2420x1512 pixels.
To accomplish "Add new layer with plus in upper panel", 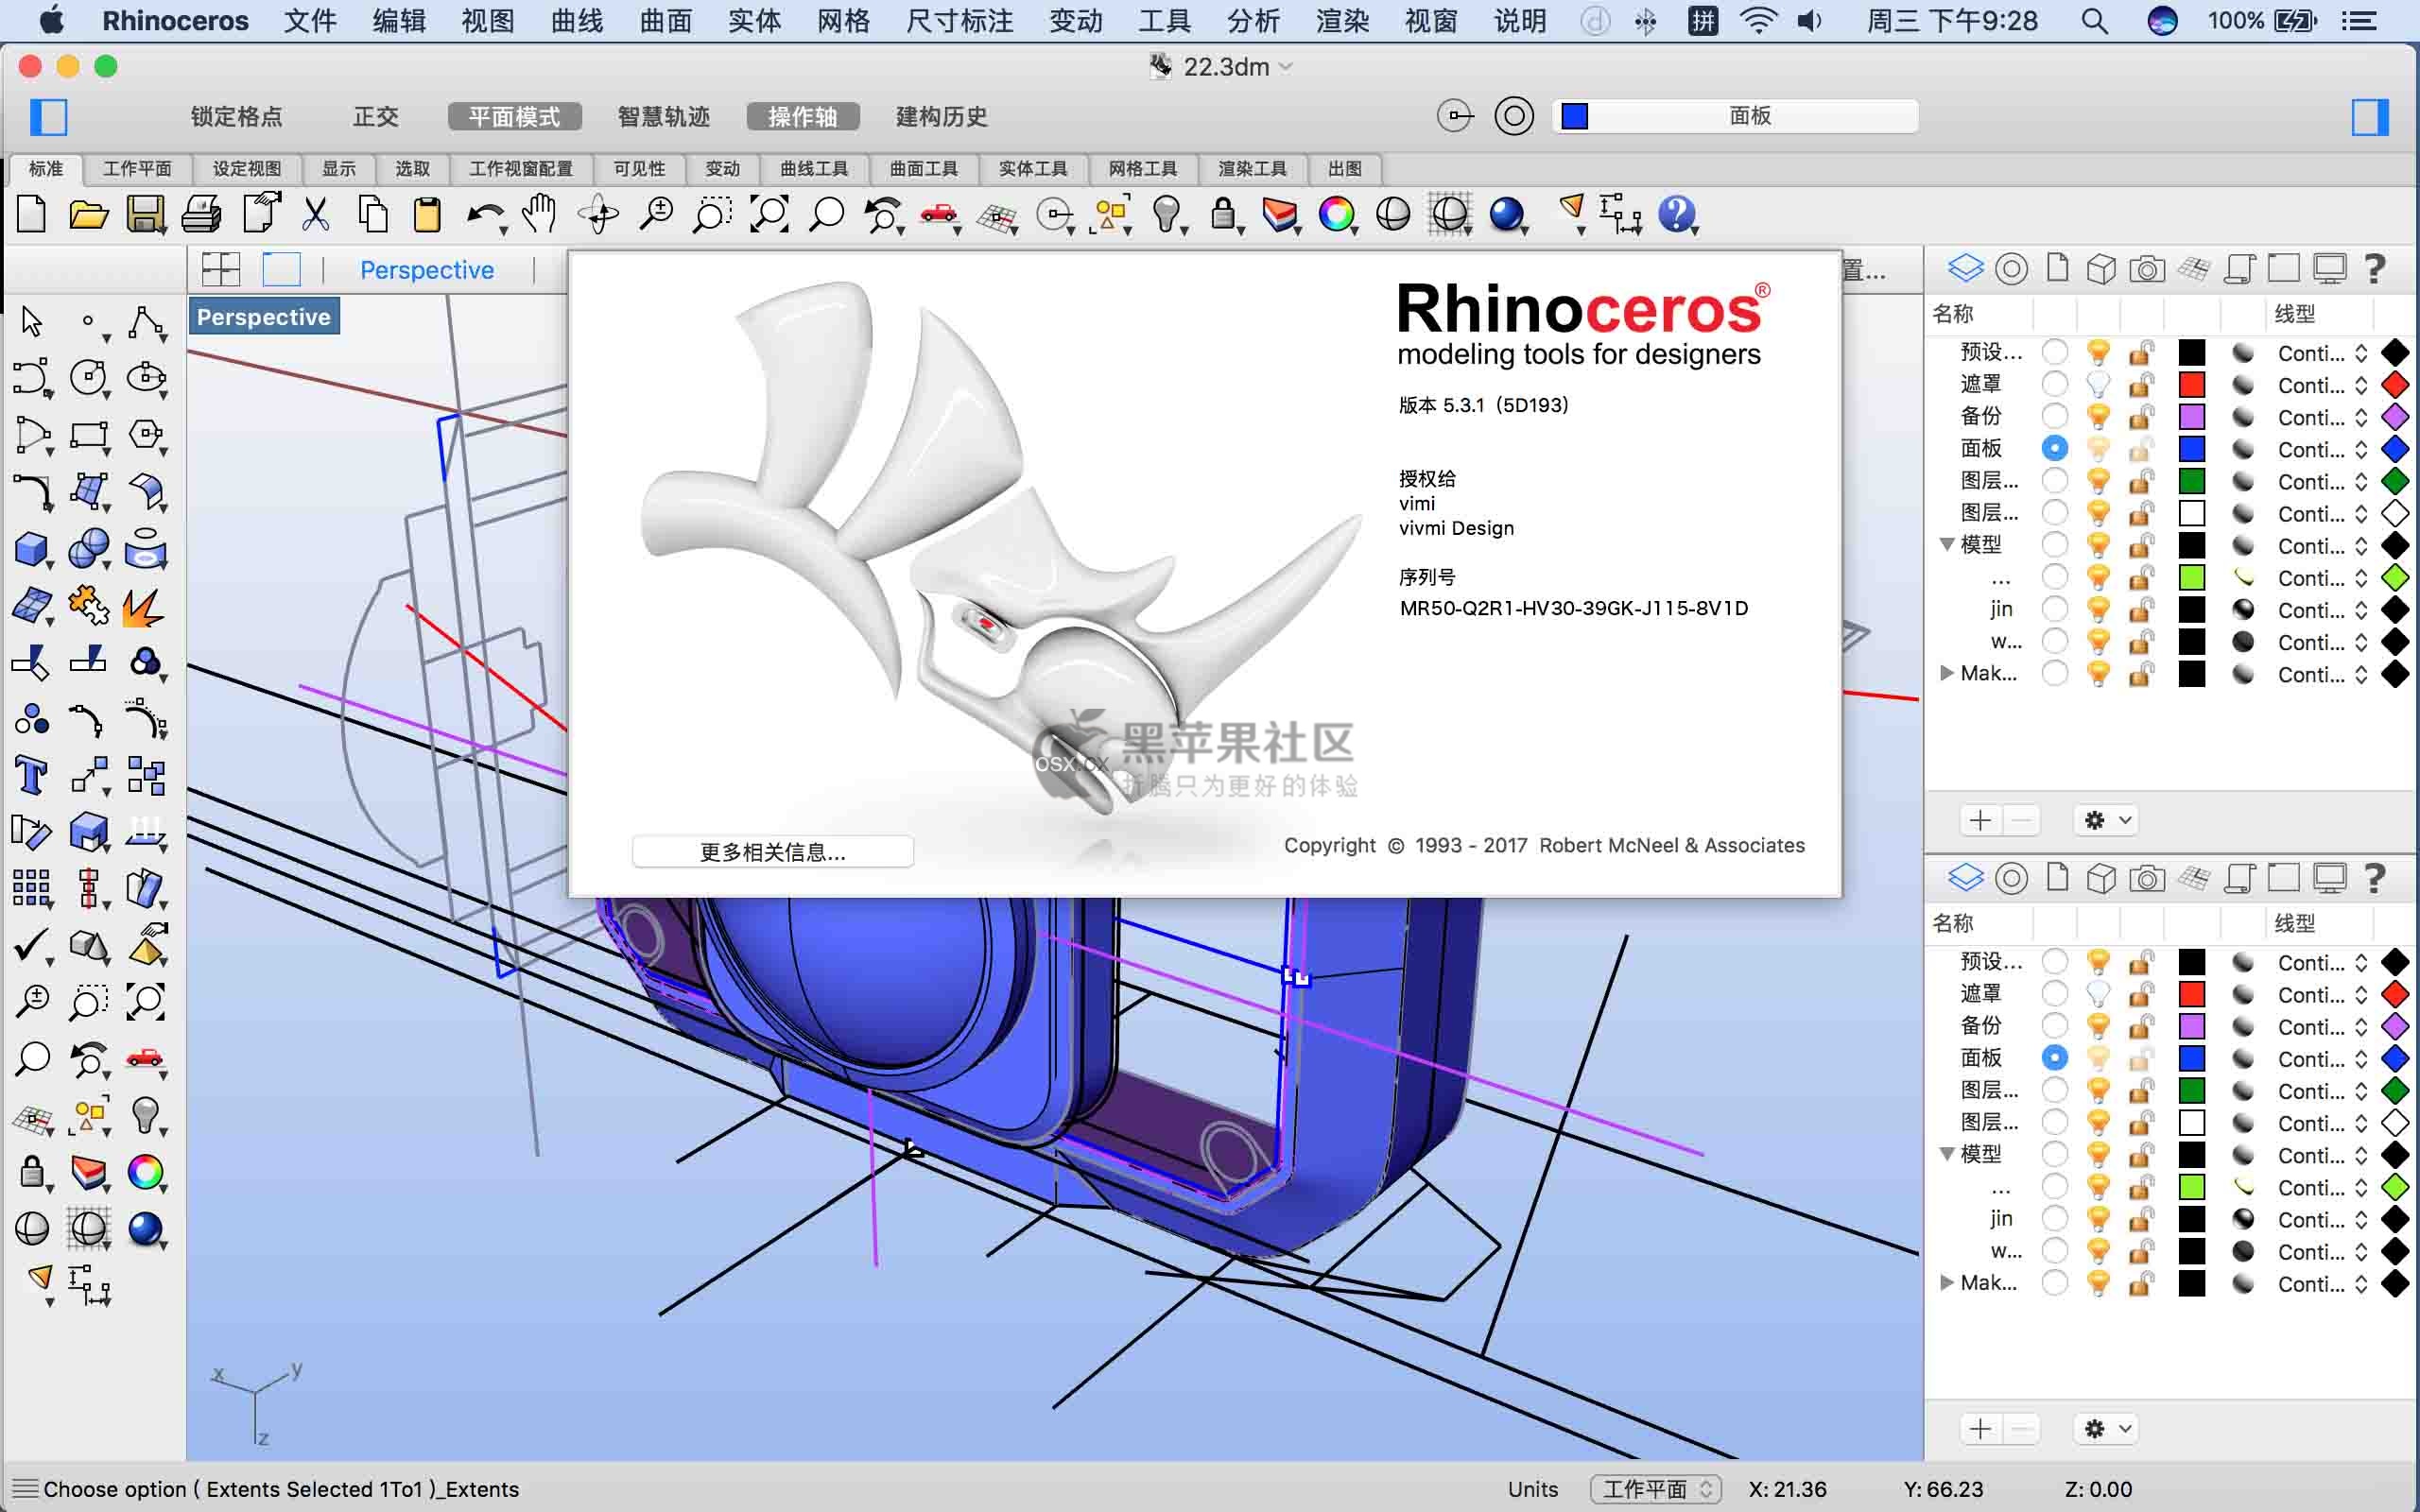I will pos(1980,820).
